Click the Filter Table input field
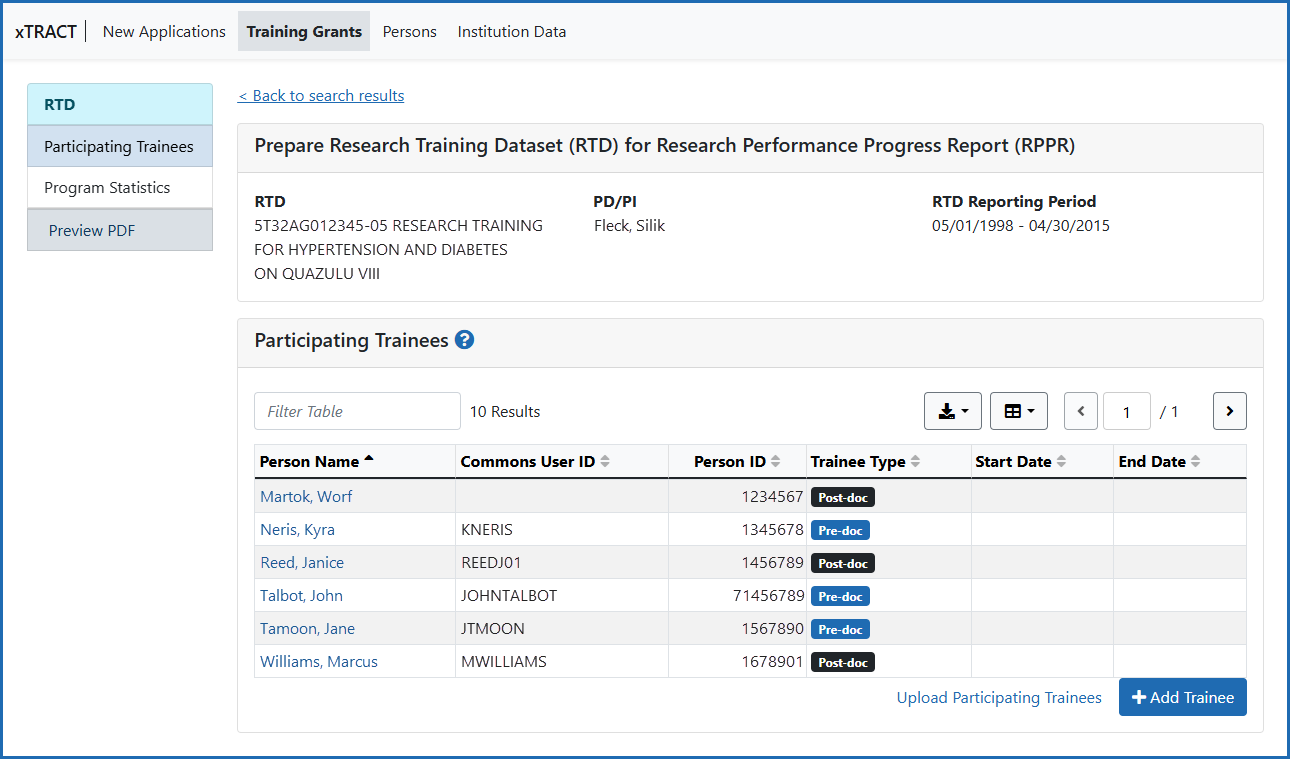The width and height of the screenshot is (1290, 759). (357, 411)
